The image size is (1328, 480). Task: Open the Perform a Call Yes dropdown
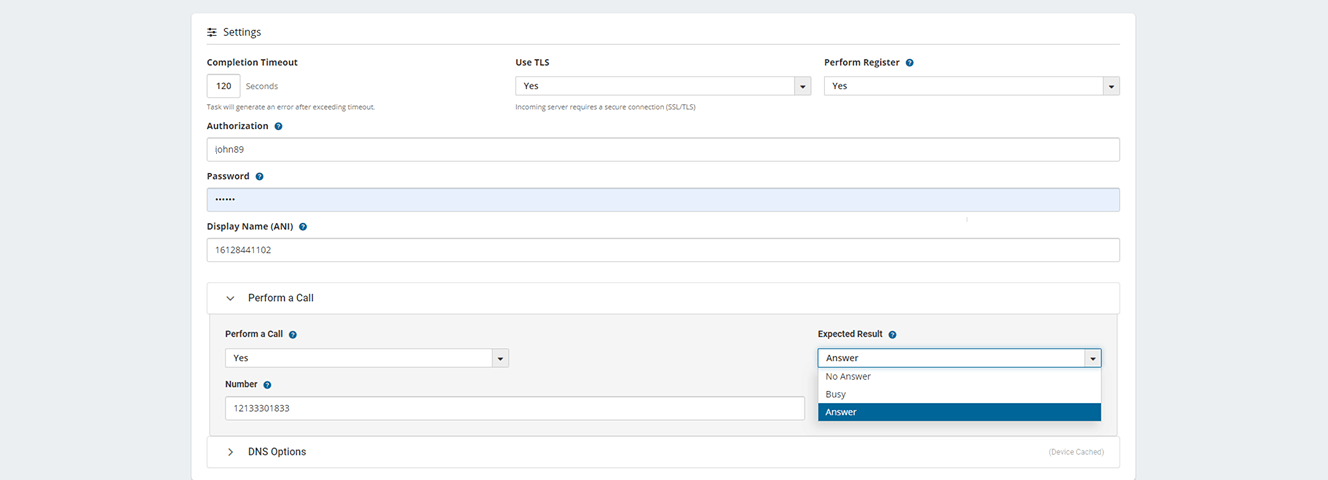click(x=367, y=358)
